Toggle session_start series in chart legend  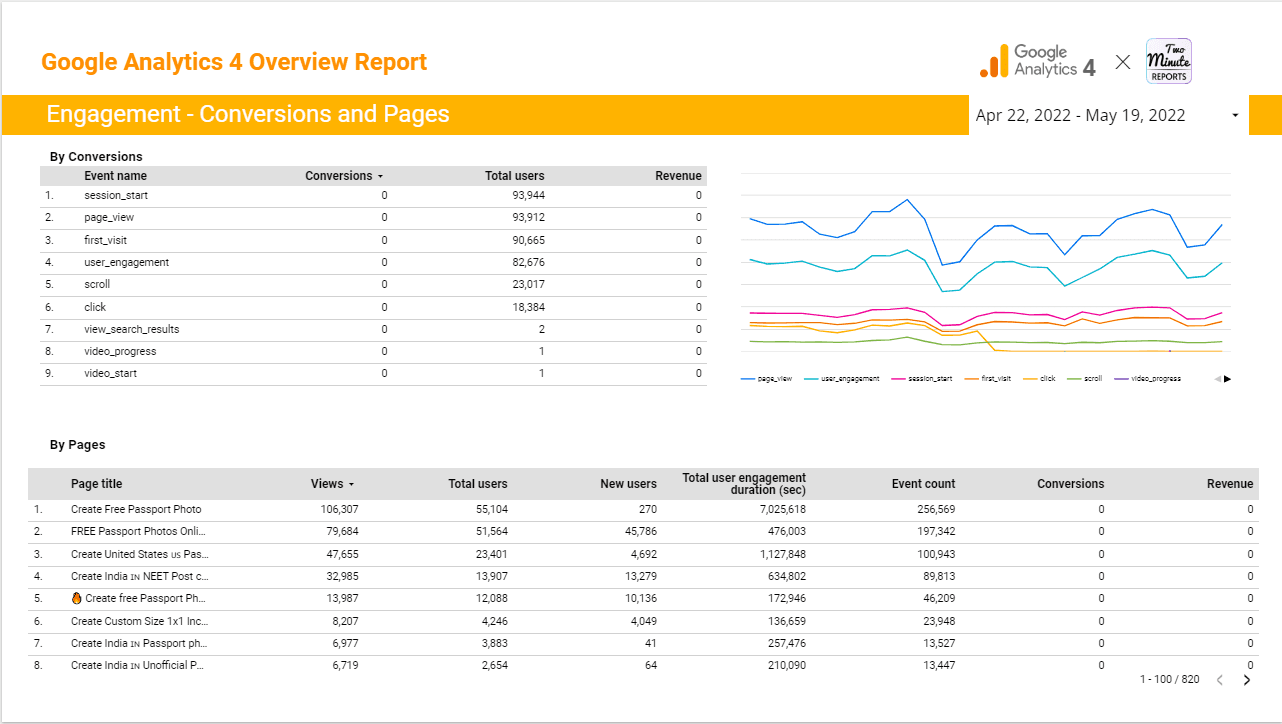pos(922,379)
